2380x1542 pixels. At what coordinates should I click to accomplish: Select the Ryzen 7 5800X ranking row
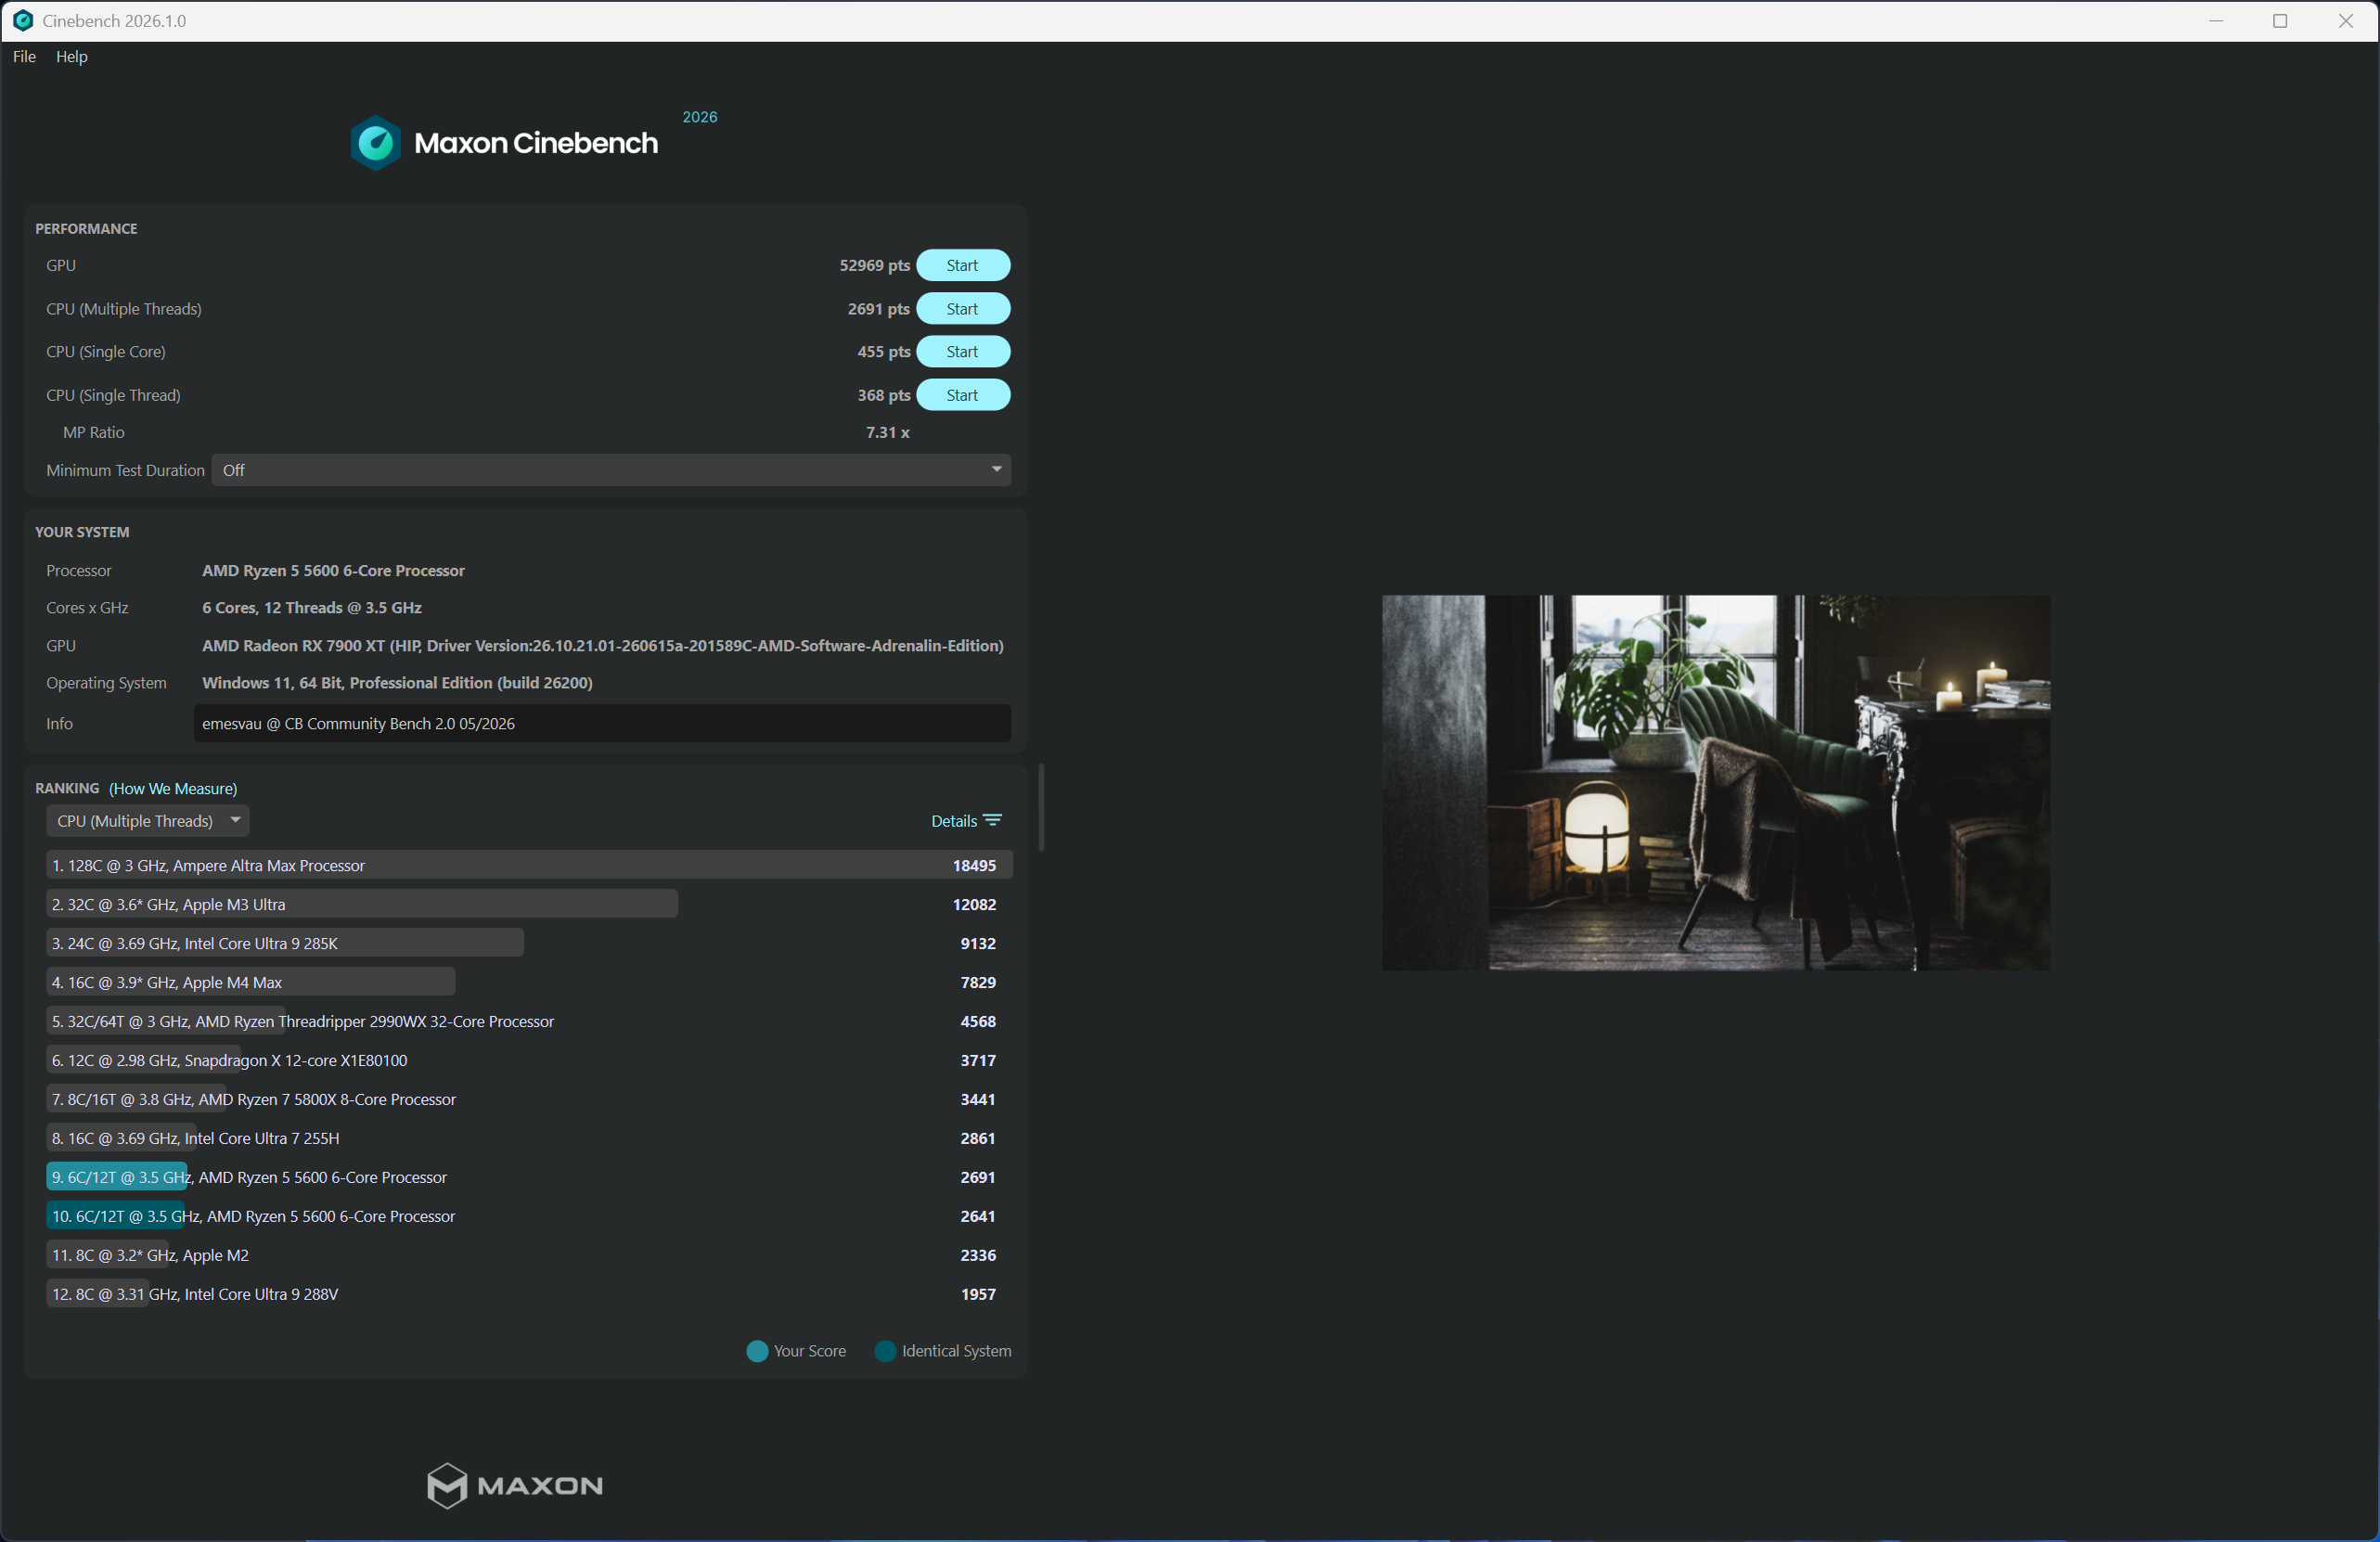click(529, 1100)
